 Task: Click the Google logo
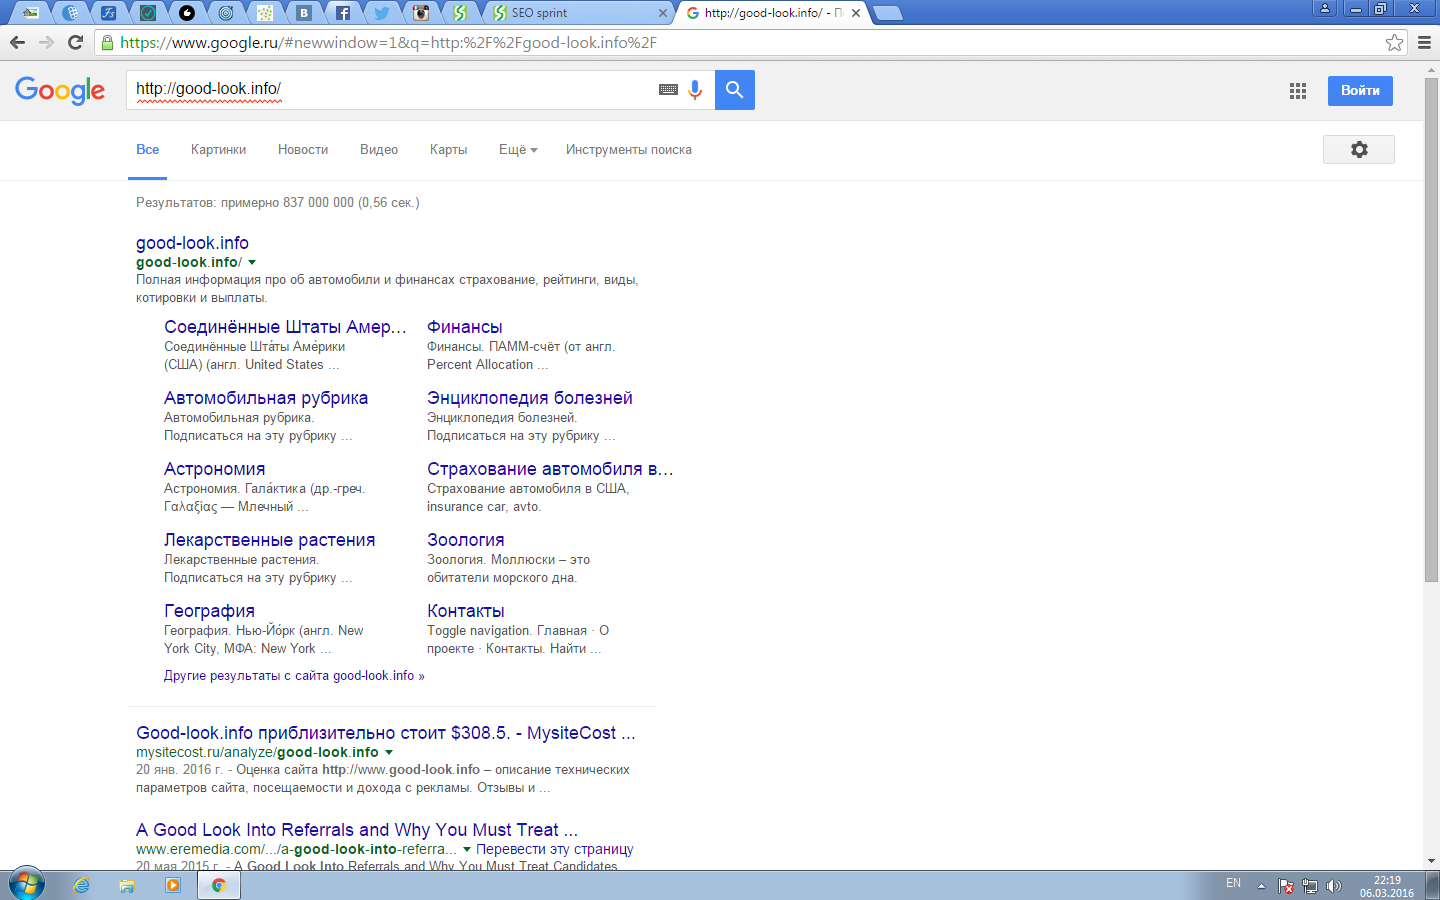[60, 90]
